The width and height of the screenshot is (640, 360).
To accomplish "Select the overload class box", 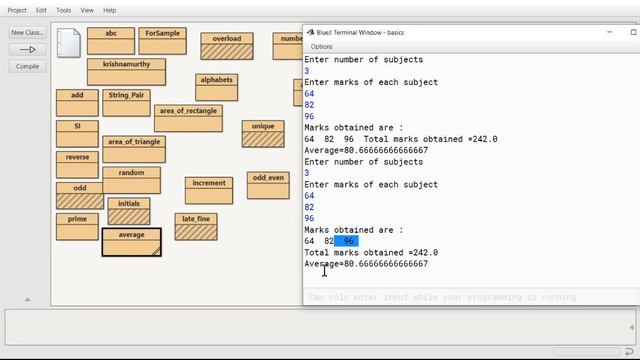I will 227,46.
